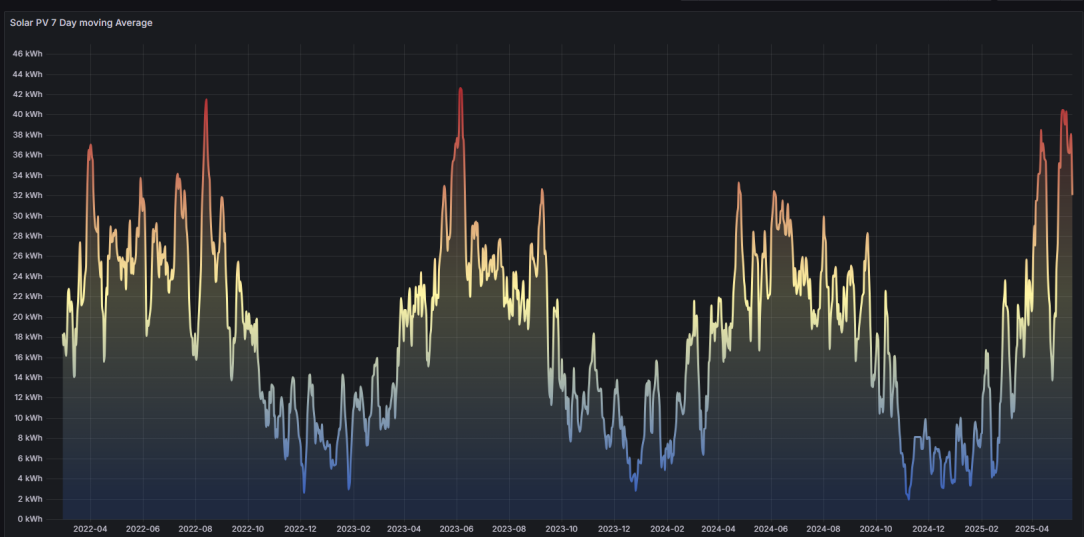Click the 12 kWh y-axis label
Viewport: 1084px width, 537px height.
[x=28, y=397]
